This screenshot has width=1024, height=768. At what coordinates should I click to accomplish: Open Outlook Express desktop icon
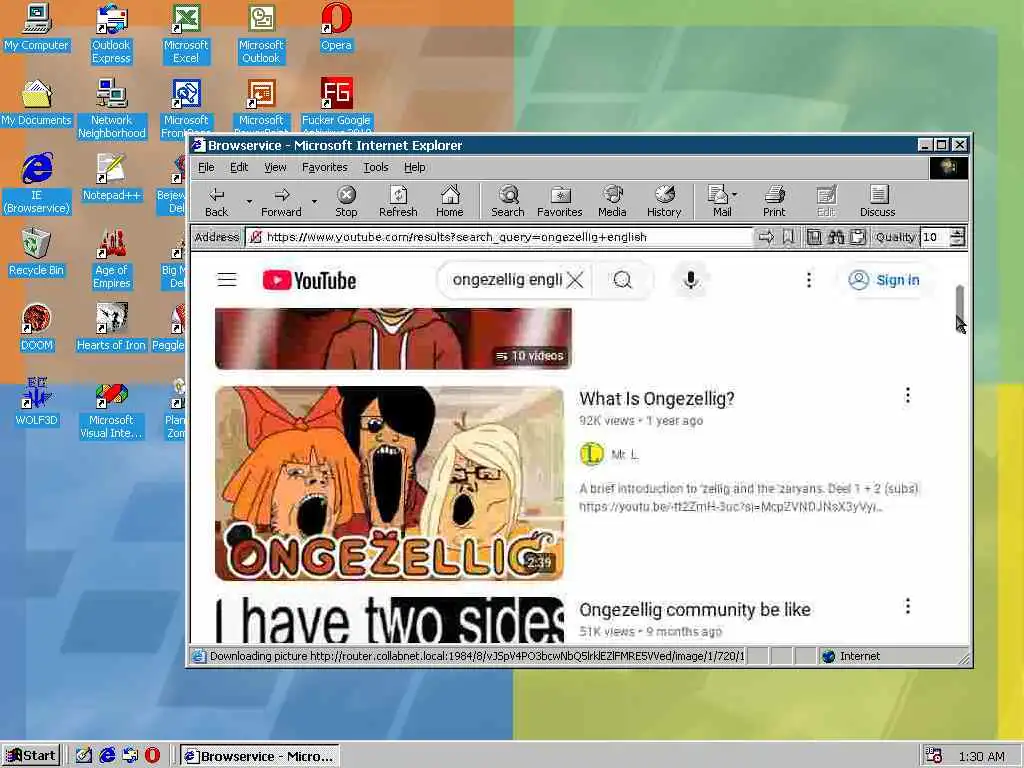coord(112,34)
